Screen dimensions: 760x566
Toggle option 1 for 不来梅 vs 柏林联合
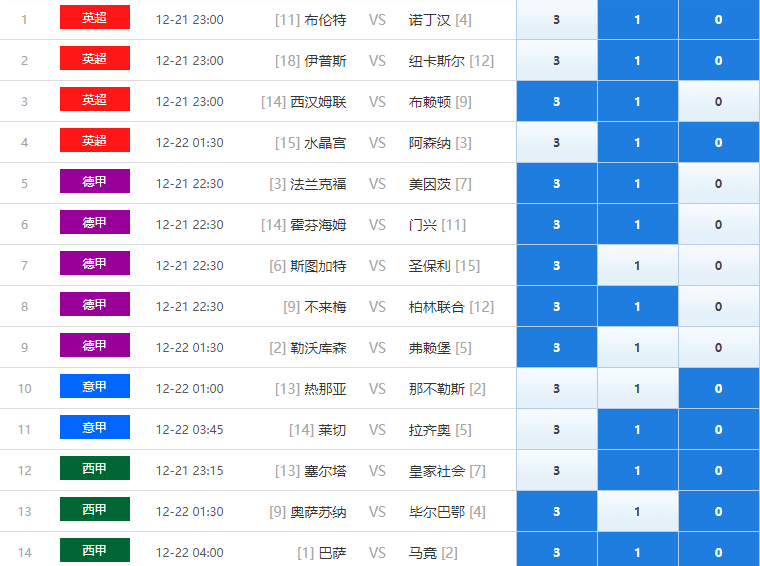[638, 306]
